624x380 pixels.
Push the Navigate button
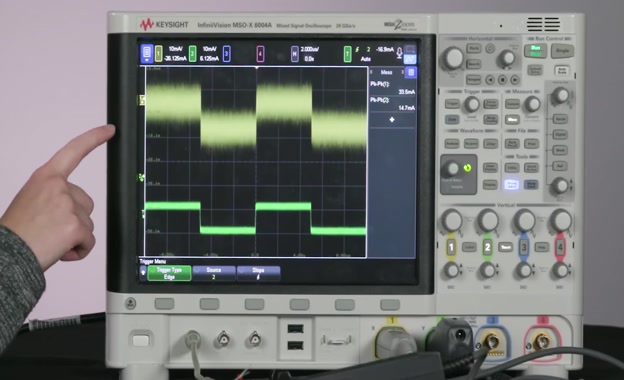(473, 80)
